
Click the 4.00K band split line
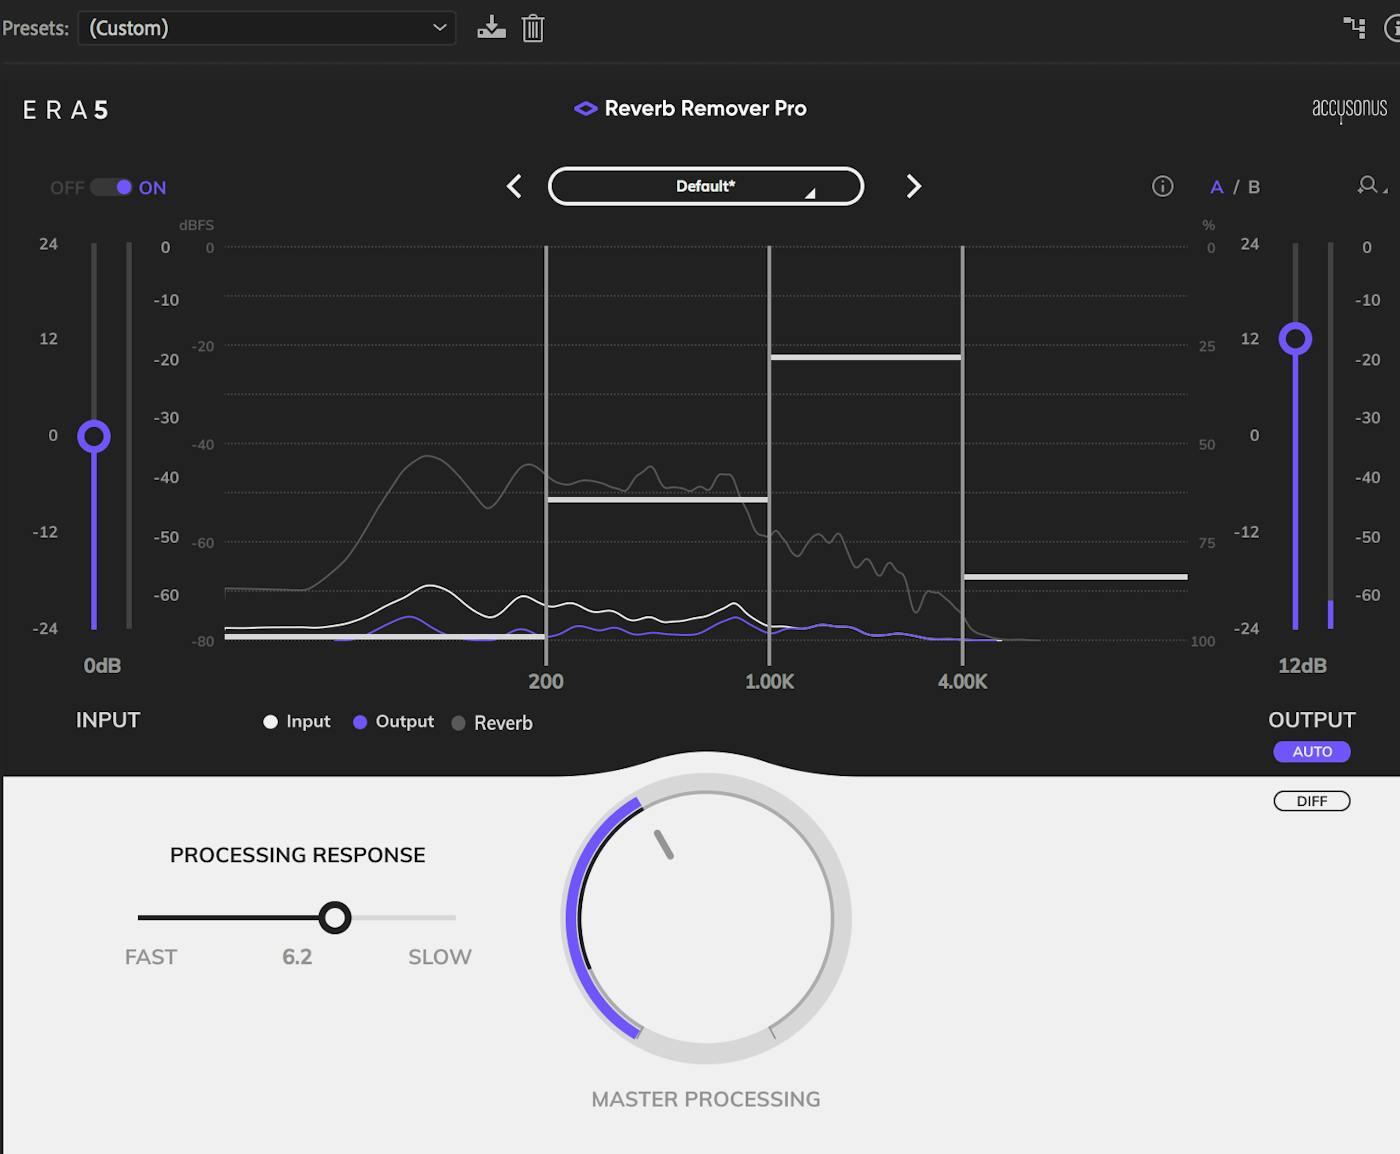tap(963, 455)
